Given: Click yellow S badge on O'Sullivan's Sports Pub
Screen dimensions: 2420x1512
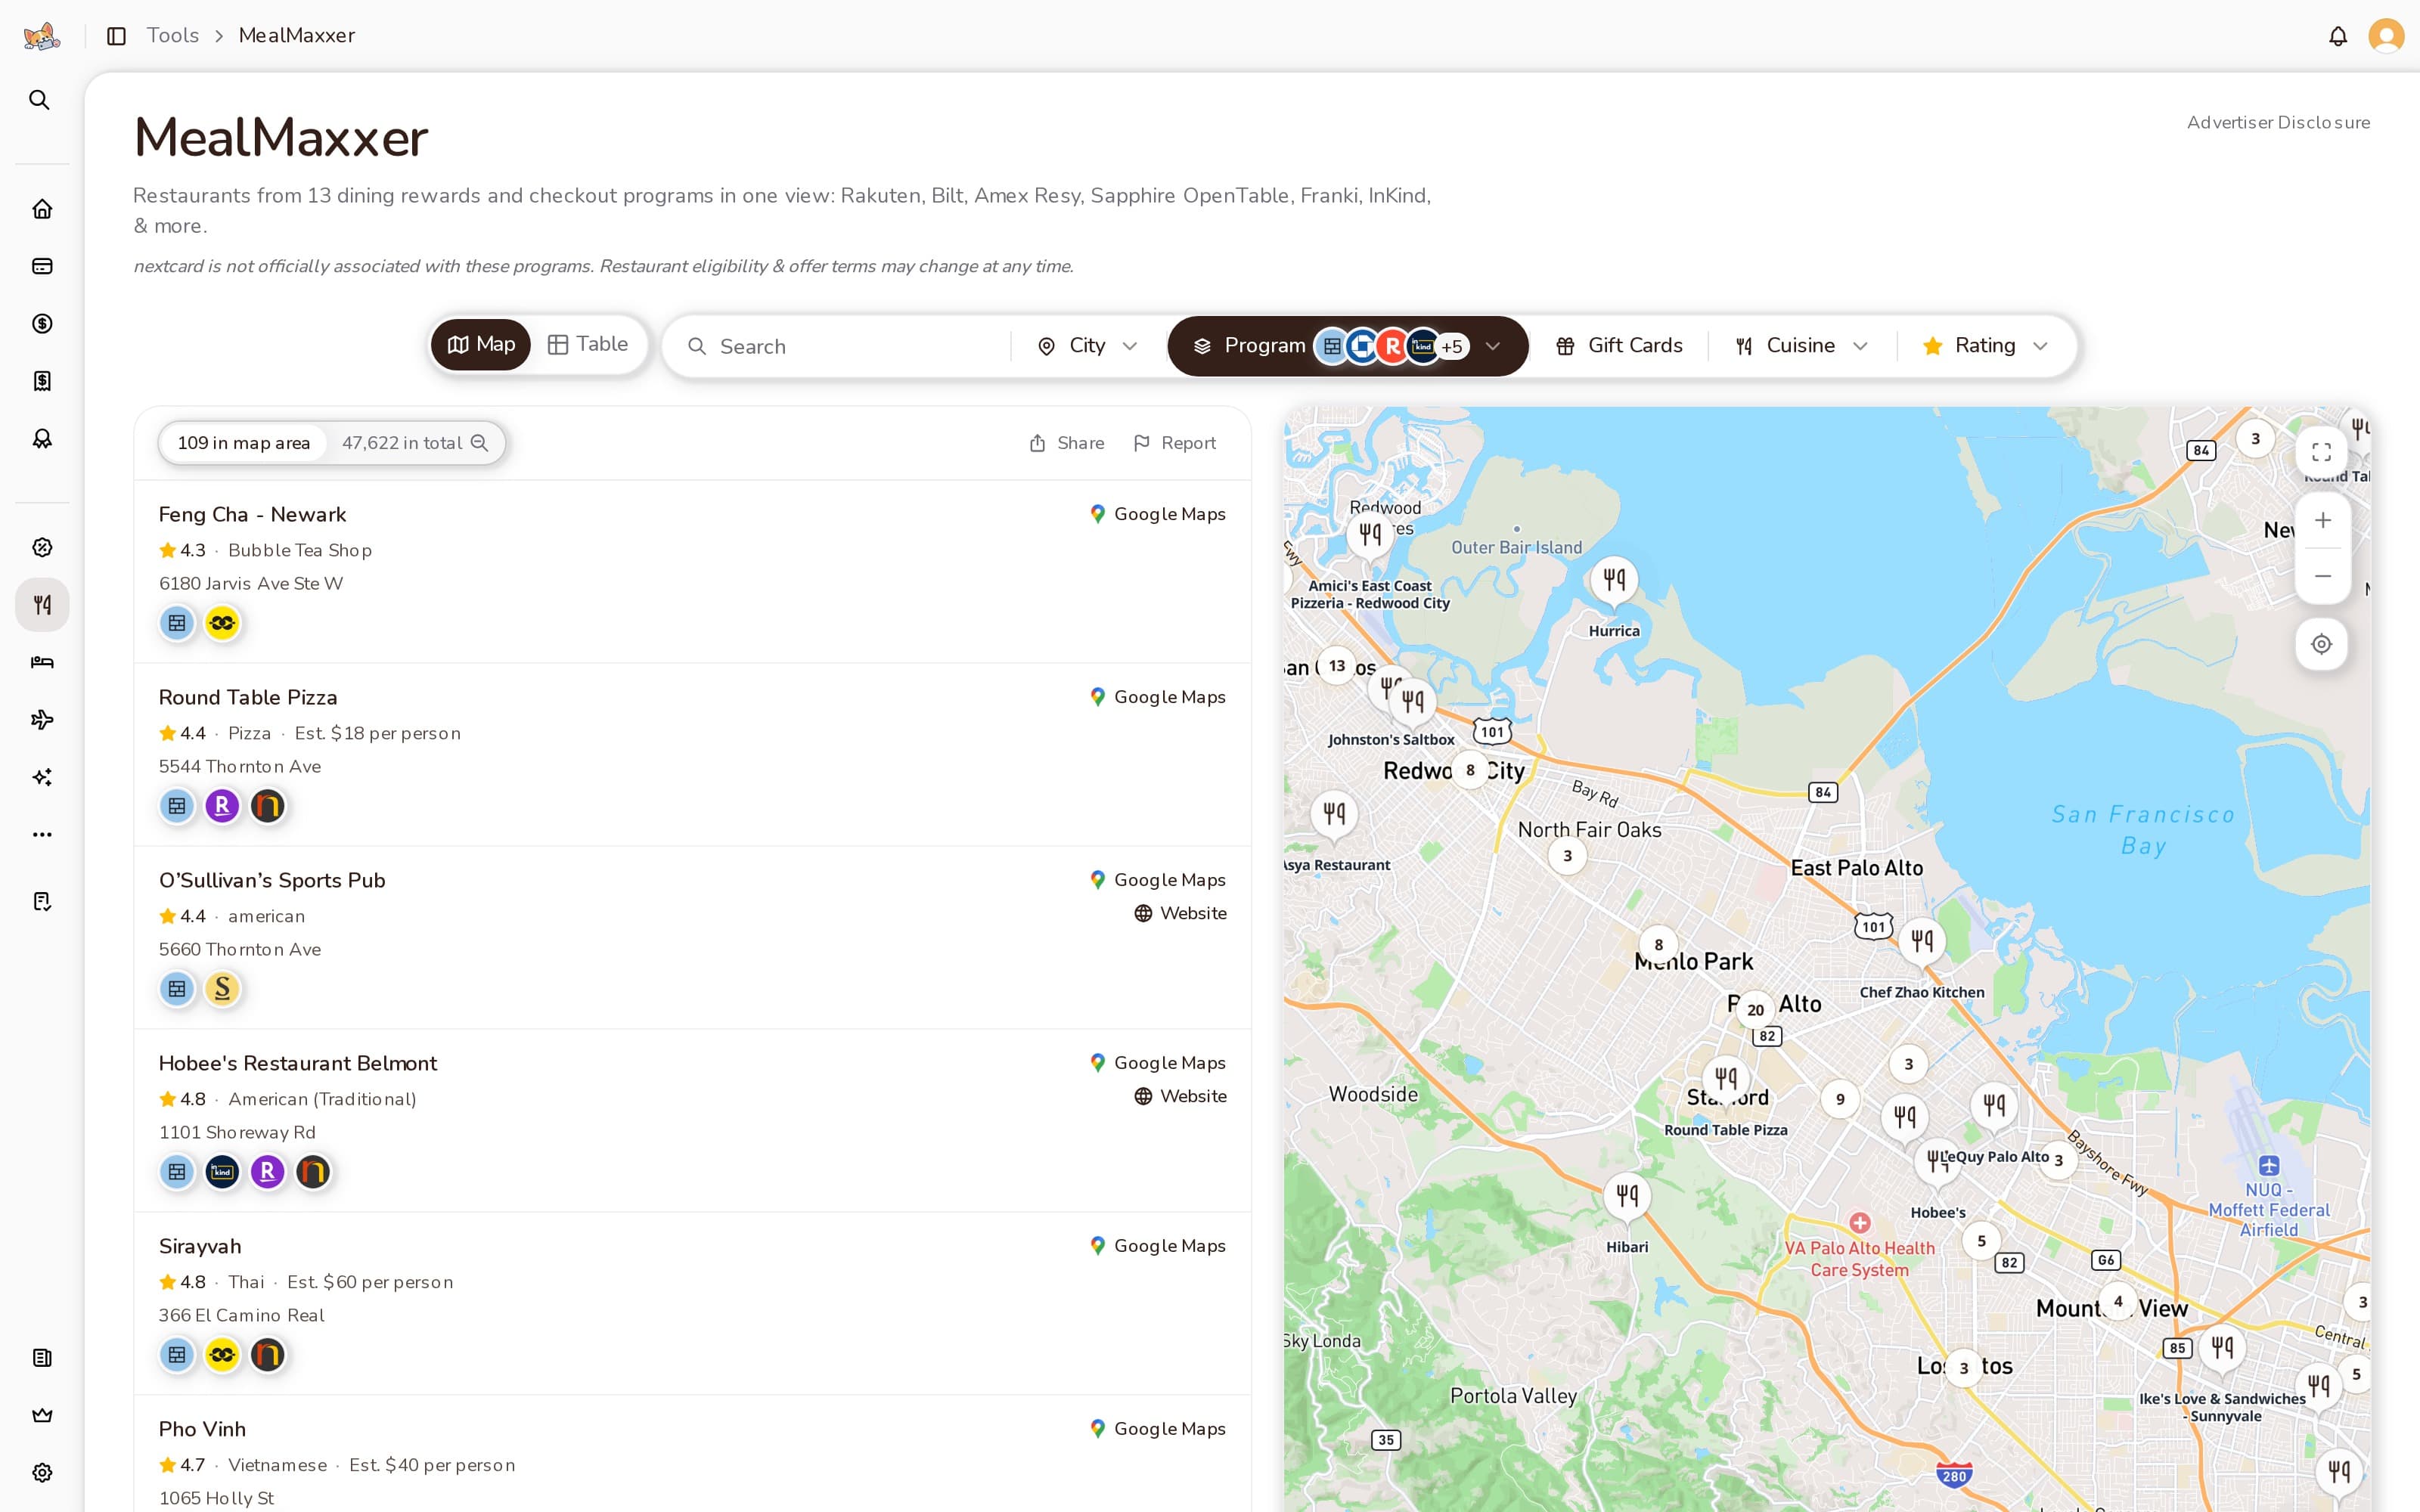Looking at the screenshot, I should pyautogui.click(x=222, y=989).
